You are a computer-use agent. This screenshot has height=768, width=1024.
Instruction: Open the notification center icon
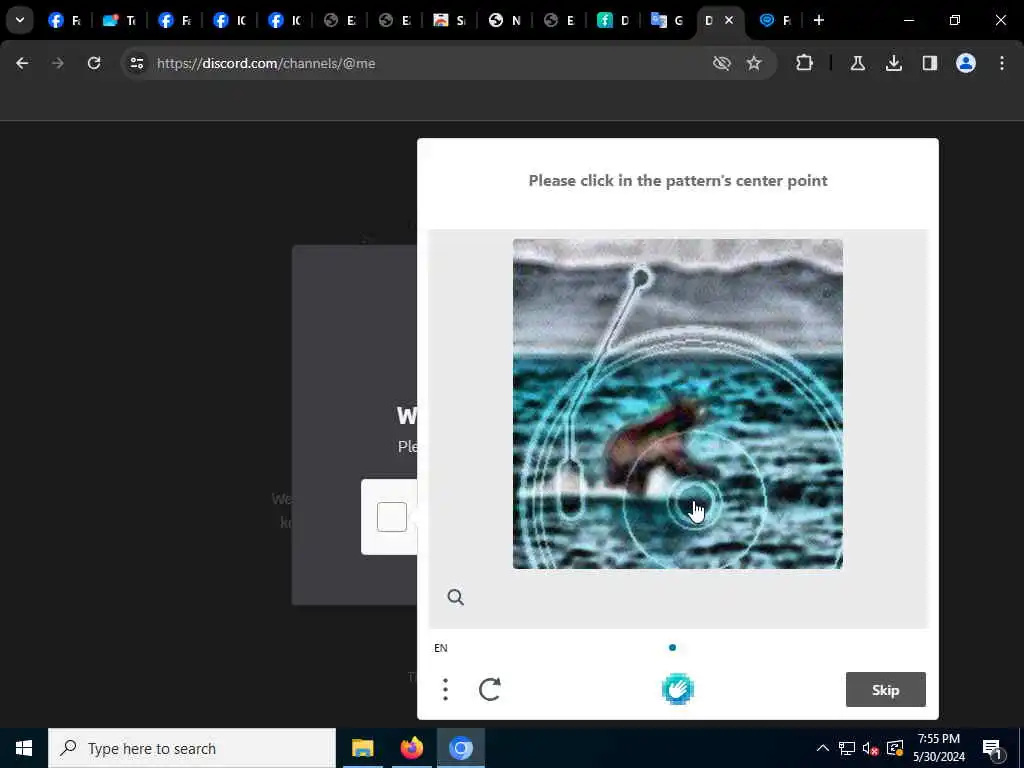(993, 748)
